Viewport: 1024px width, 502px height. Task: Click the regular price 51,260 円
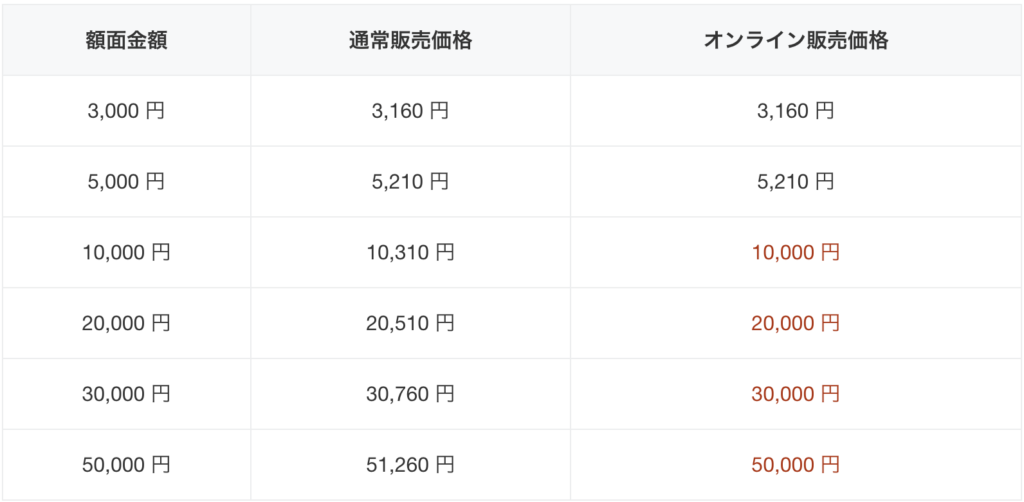point(410,465)
